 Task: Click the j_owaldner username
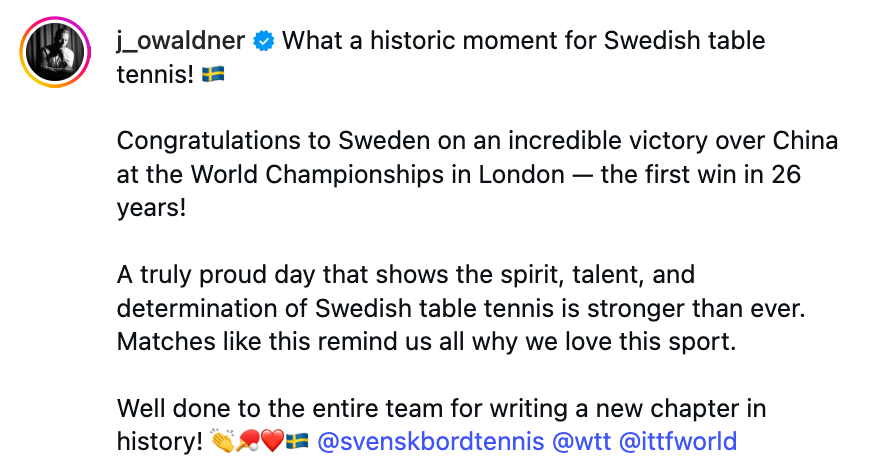pos(181,41)
